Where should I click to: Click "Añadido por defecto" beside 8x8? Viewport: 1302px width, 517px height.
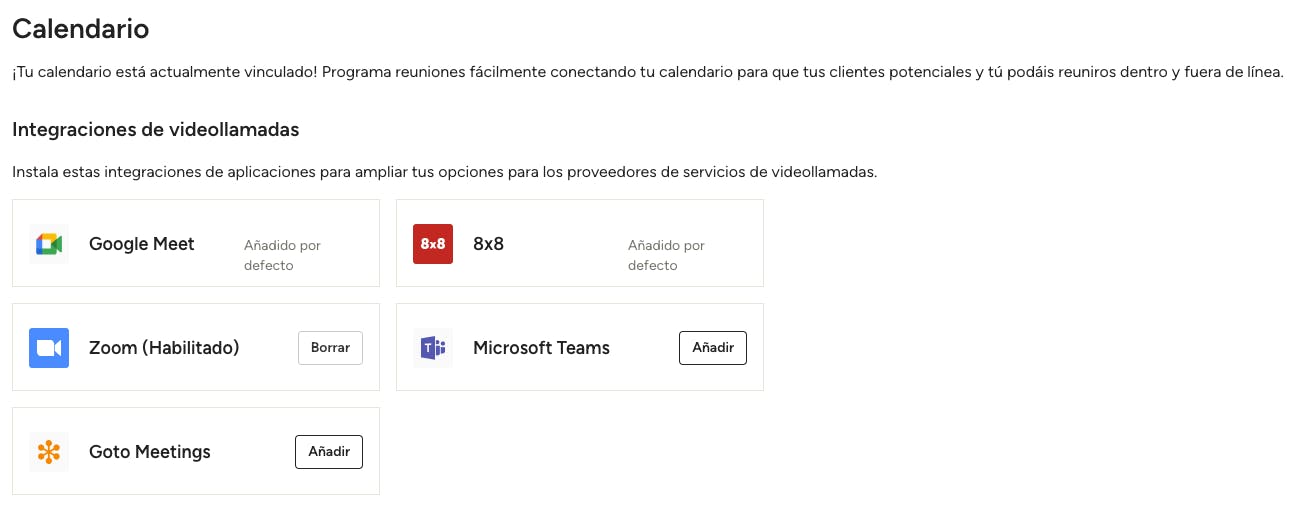(666, 255)
